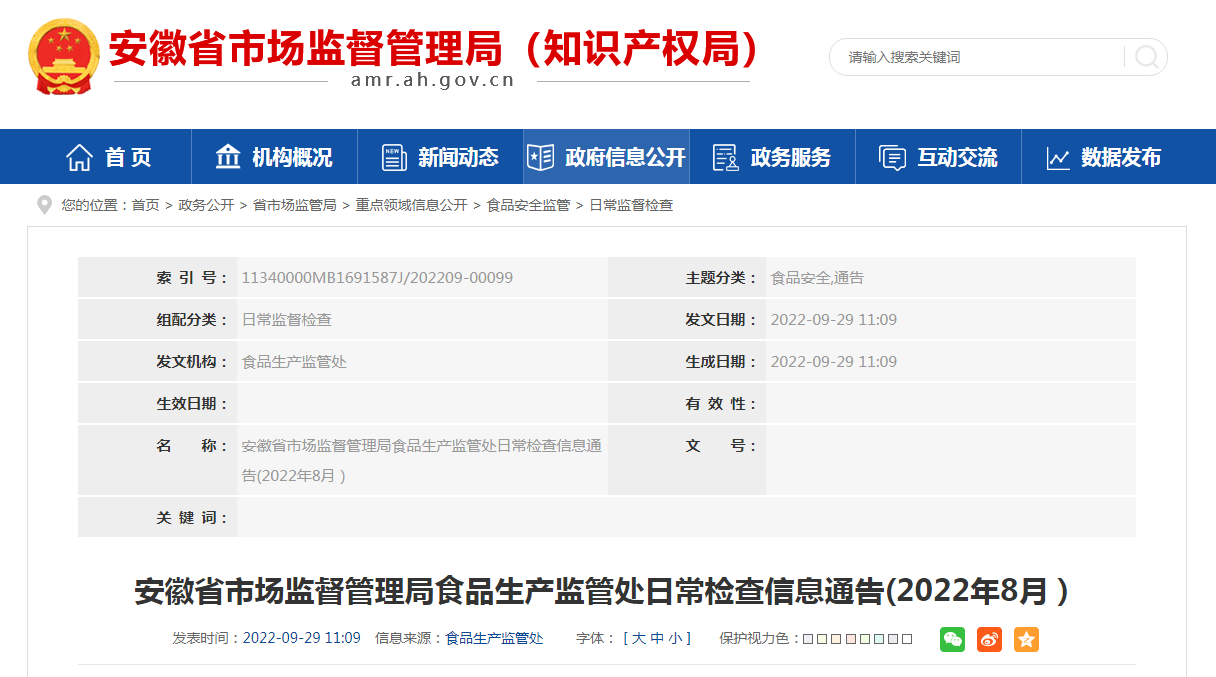Open the 机构概况 navigation tab

click(x=274, y=157)
